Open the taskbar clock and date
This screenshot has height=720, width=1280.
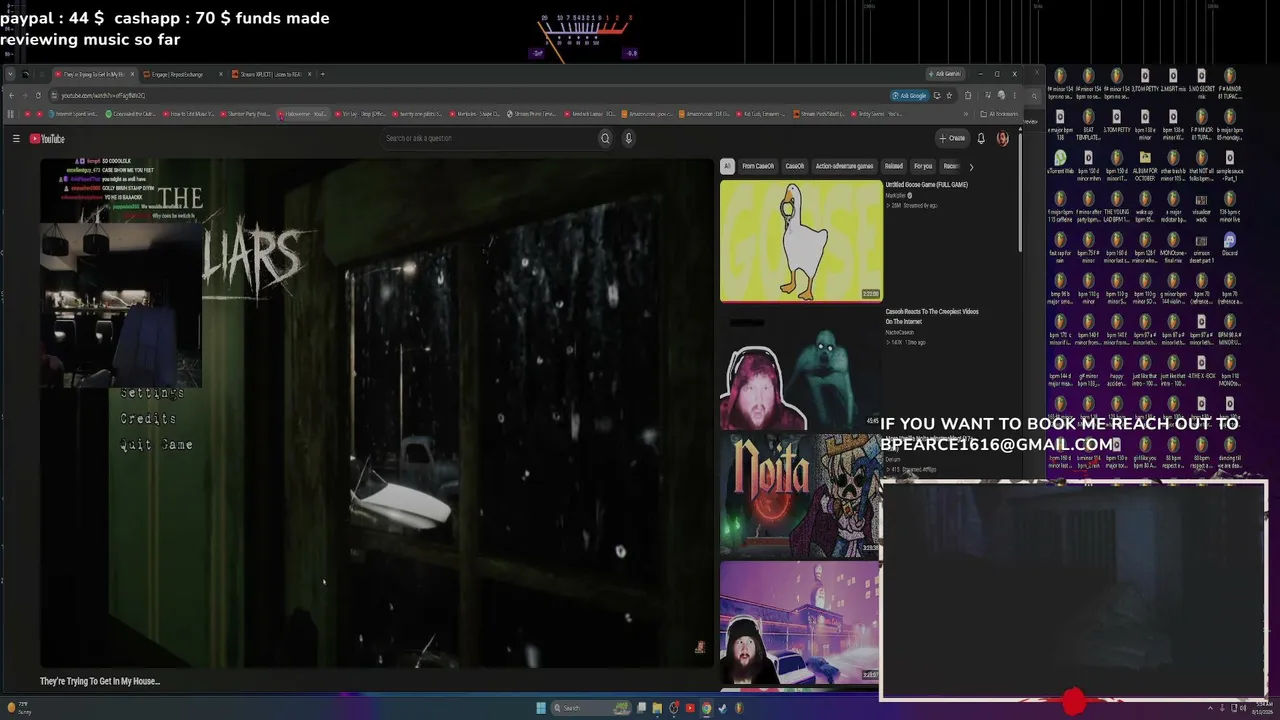[x=1263, y=708]
